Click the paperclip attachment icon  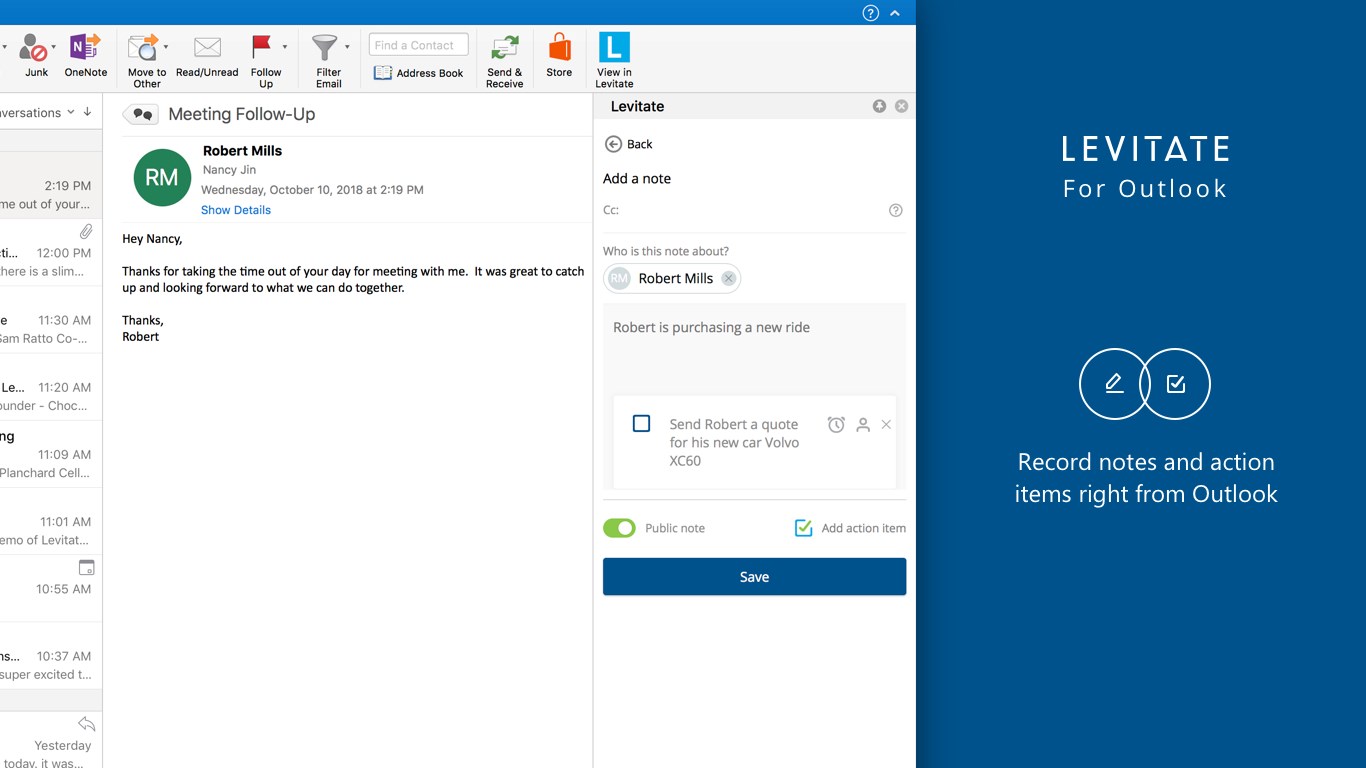(86, 231)
